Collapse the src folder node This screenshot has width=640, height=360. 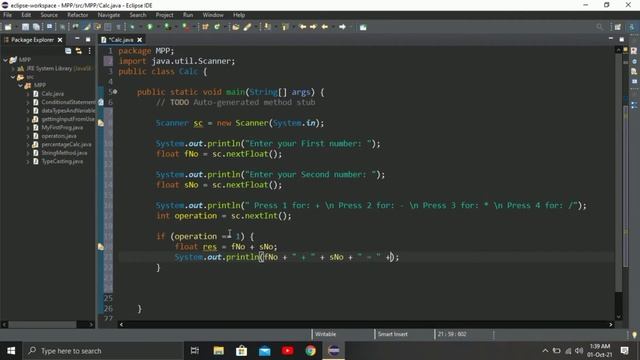[x=13, y=77]
